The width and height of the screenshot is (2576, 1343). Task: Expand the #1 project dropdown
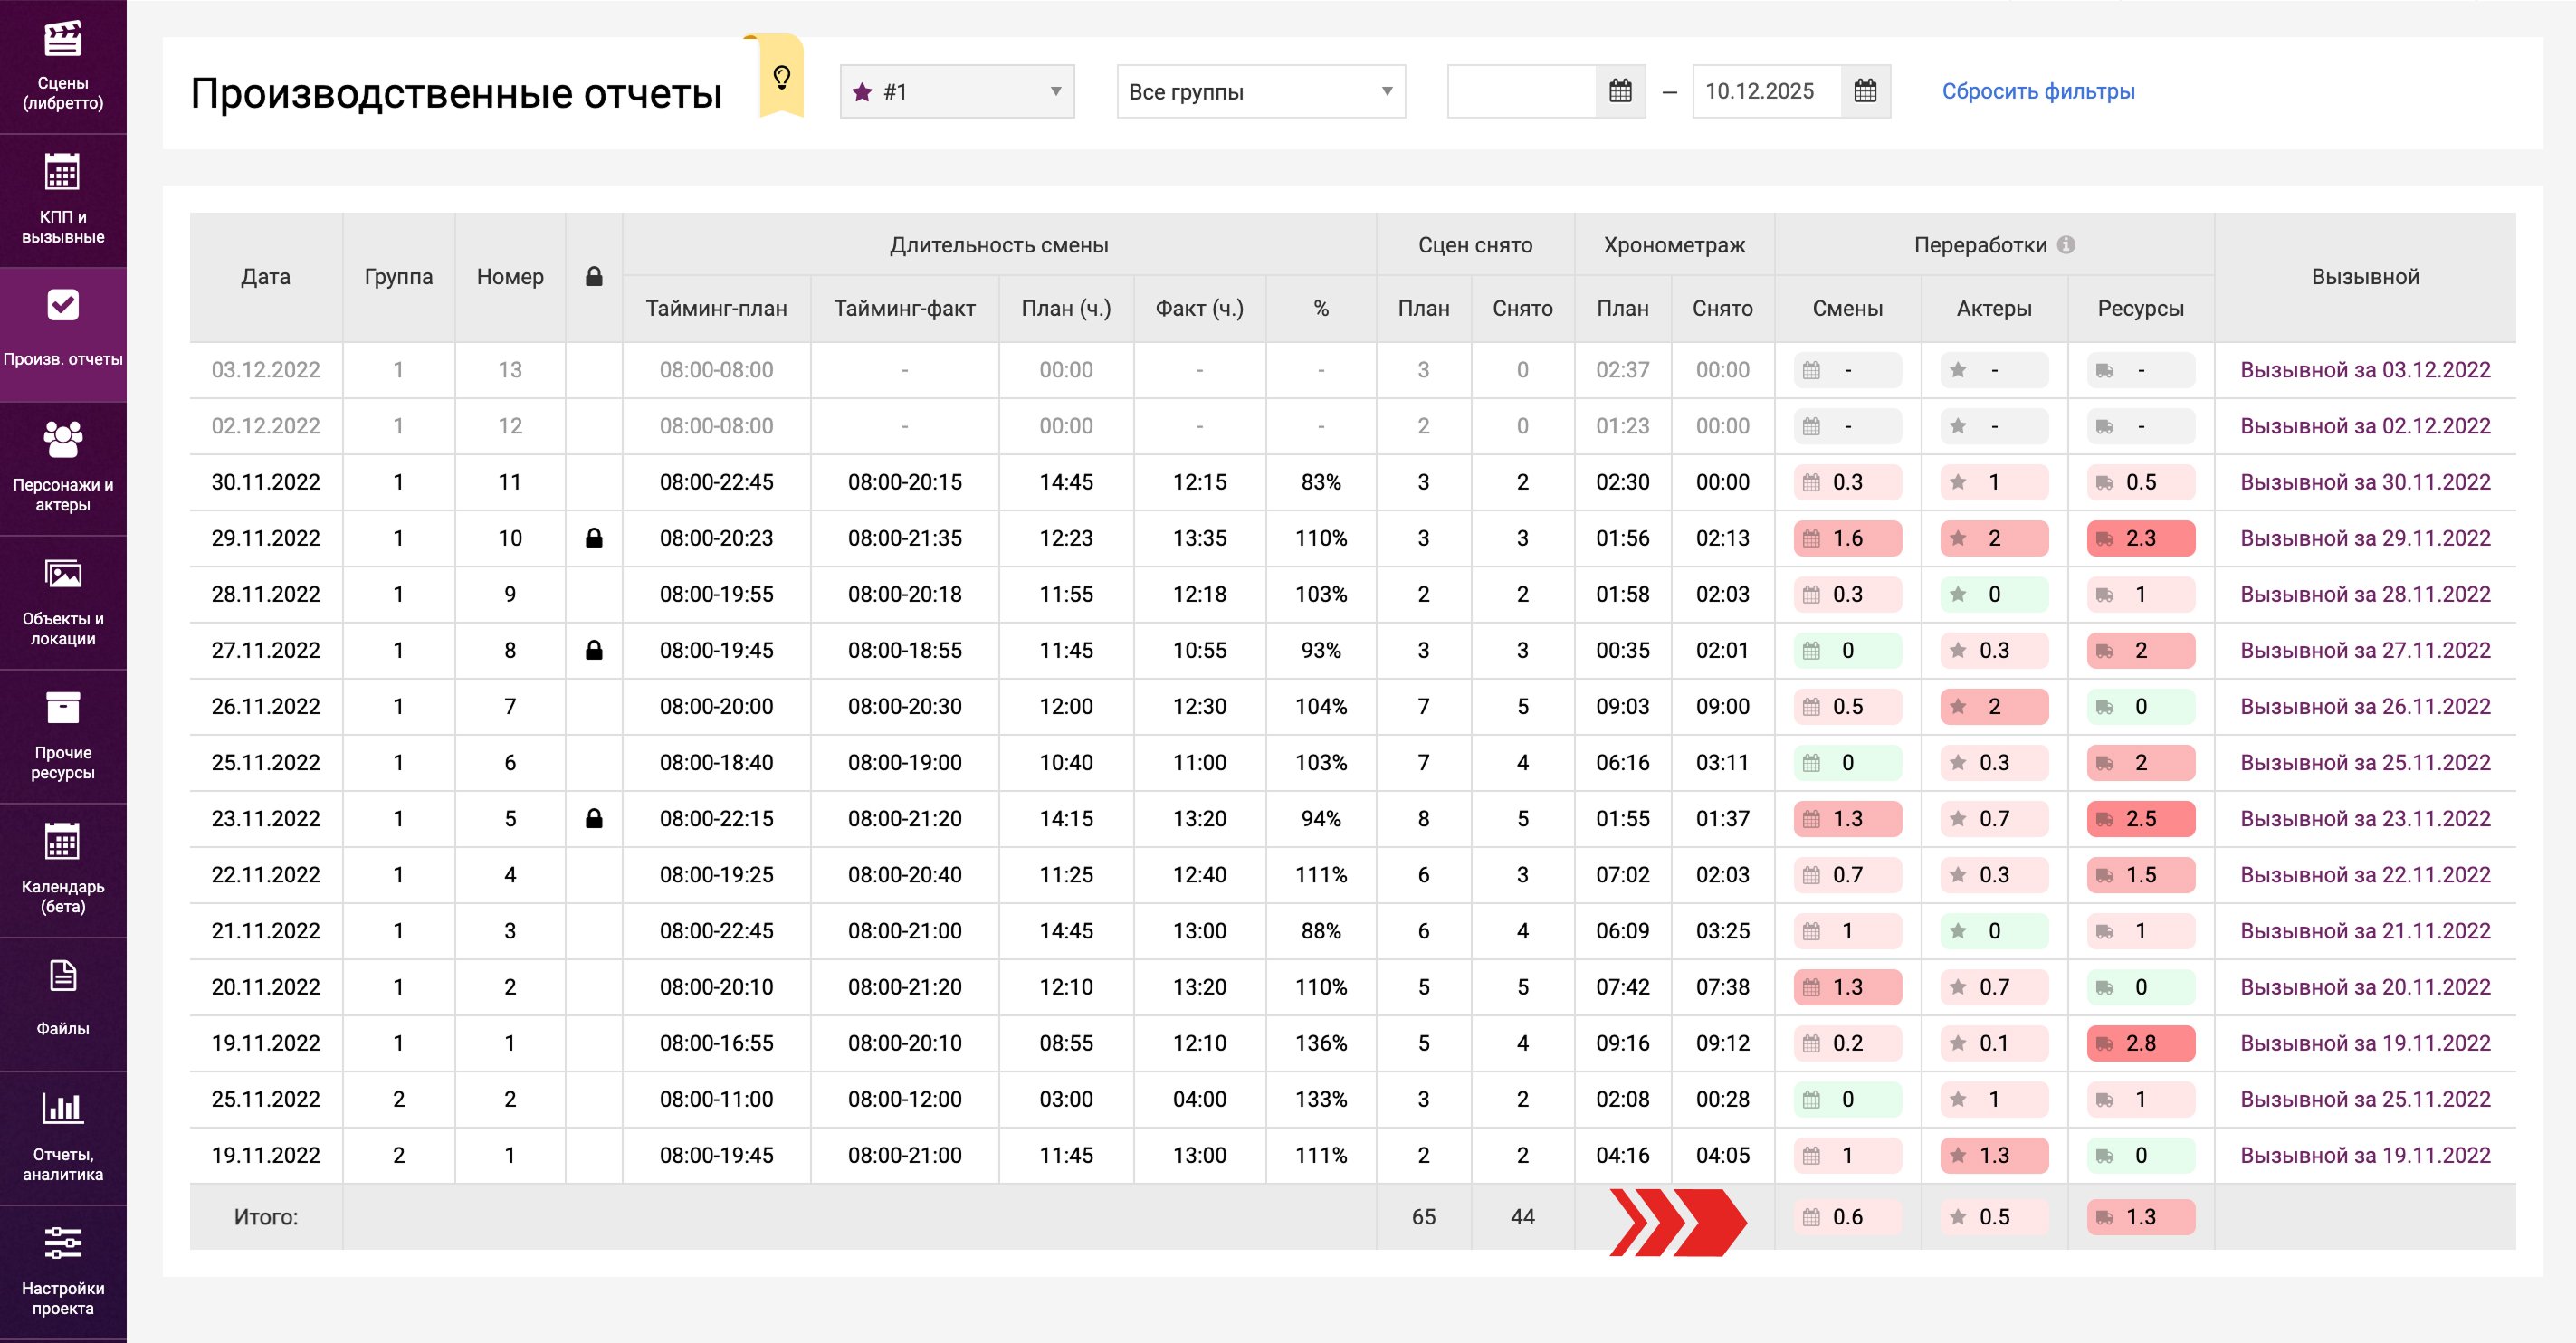click(957, 92)
